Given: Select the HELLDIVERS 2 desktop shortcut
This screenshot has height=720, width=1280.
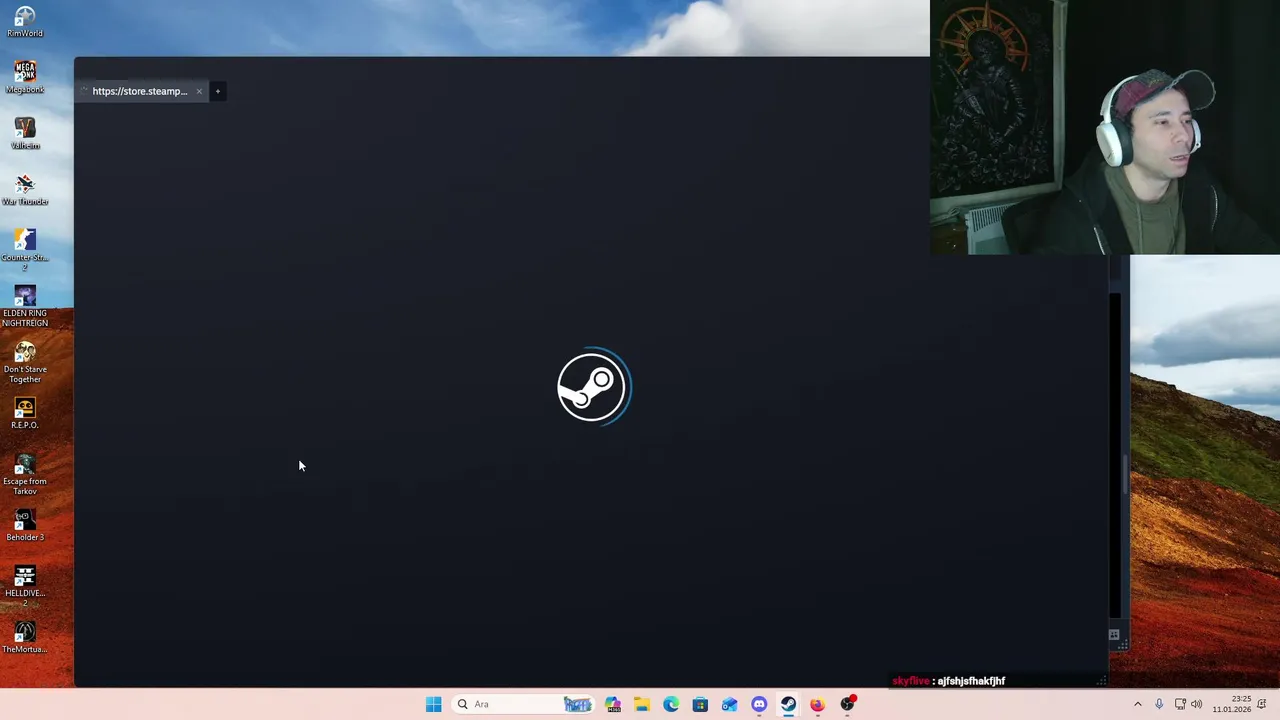Looking at the screenshot, I should click(x=25, y=585).
